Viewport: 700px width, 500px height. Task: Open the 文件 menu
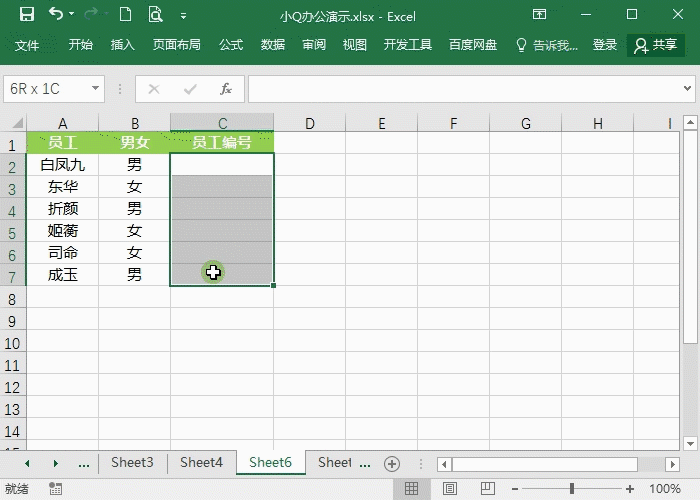(x=27, y=45)
